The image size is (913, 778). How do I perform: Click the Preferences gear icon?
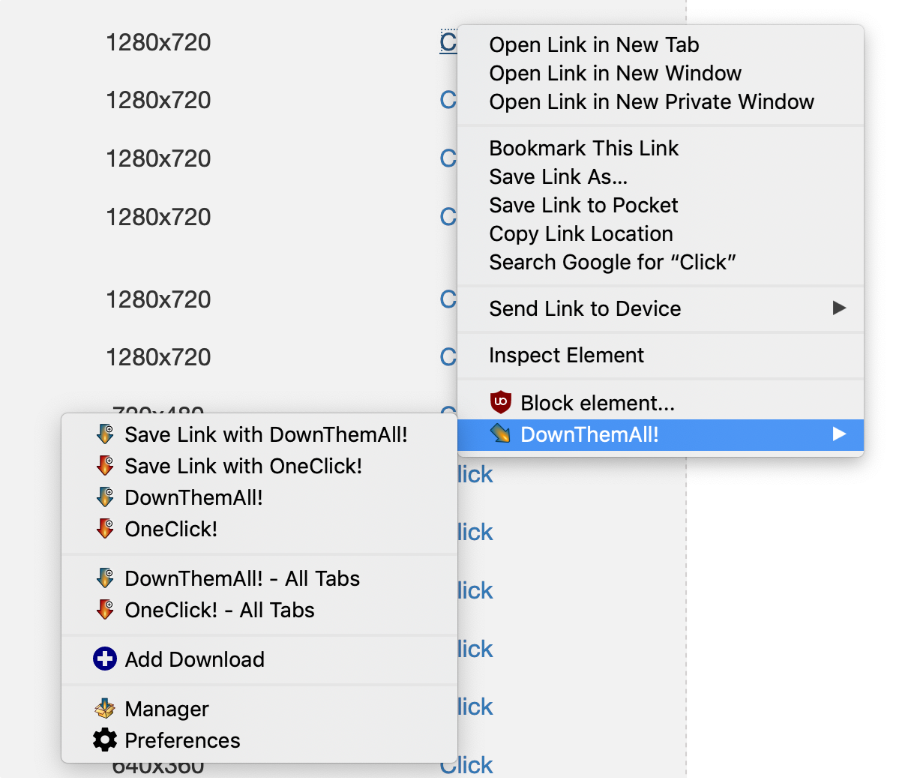point(105,740)
